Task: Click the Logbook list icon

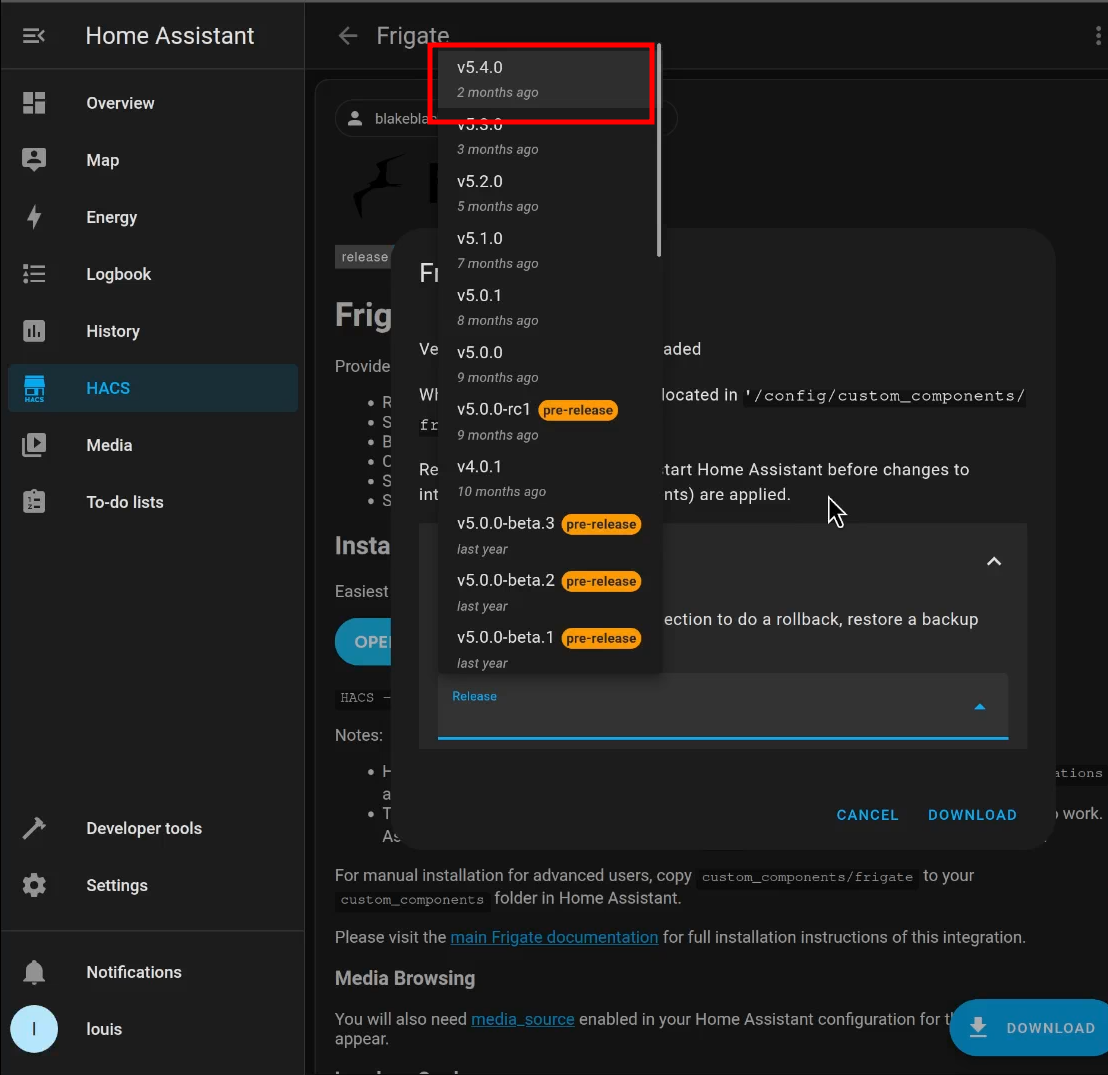Action: [33, 274]
